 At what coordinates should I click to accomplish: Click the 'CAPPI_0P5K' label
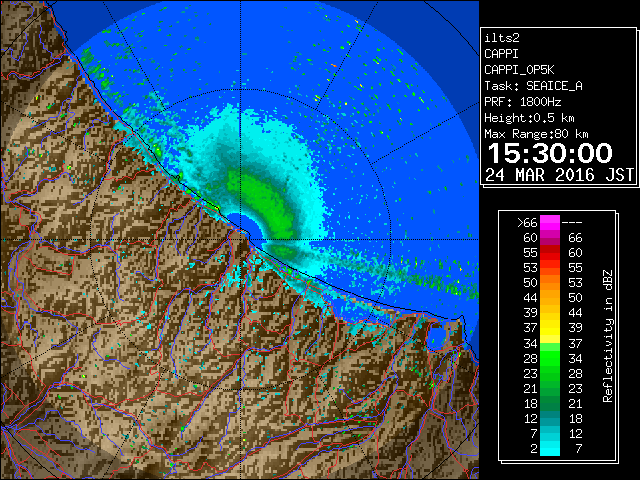[x=519, y=70]
